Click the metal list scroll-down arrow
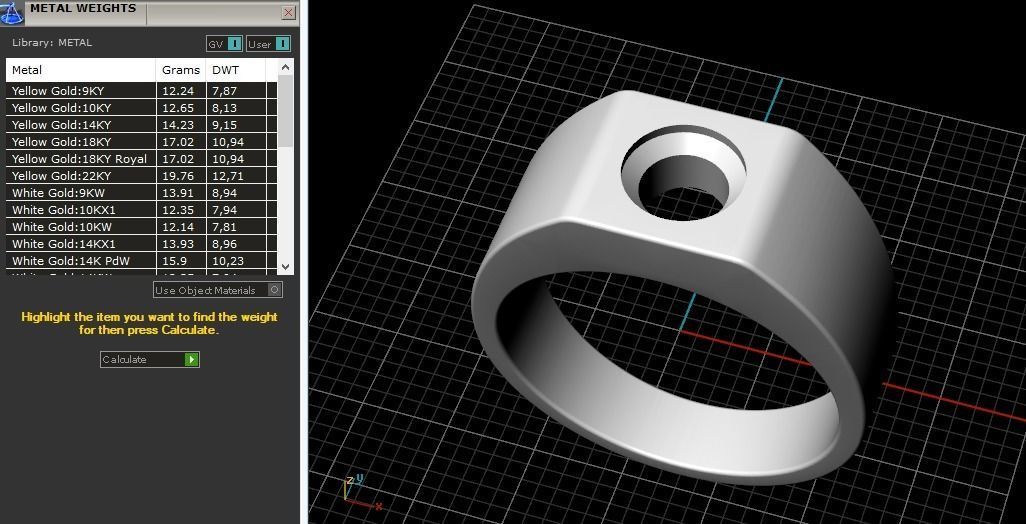 285,266
